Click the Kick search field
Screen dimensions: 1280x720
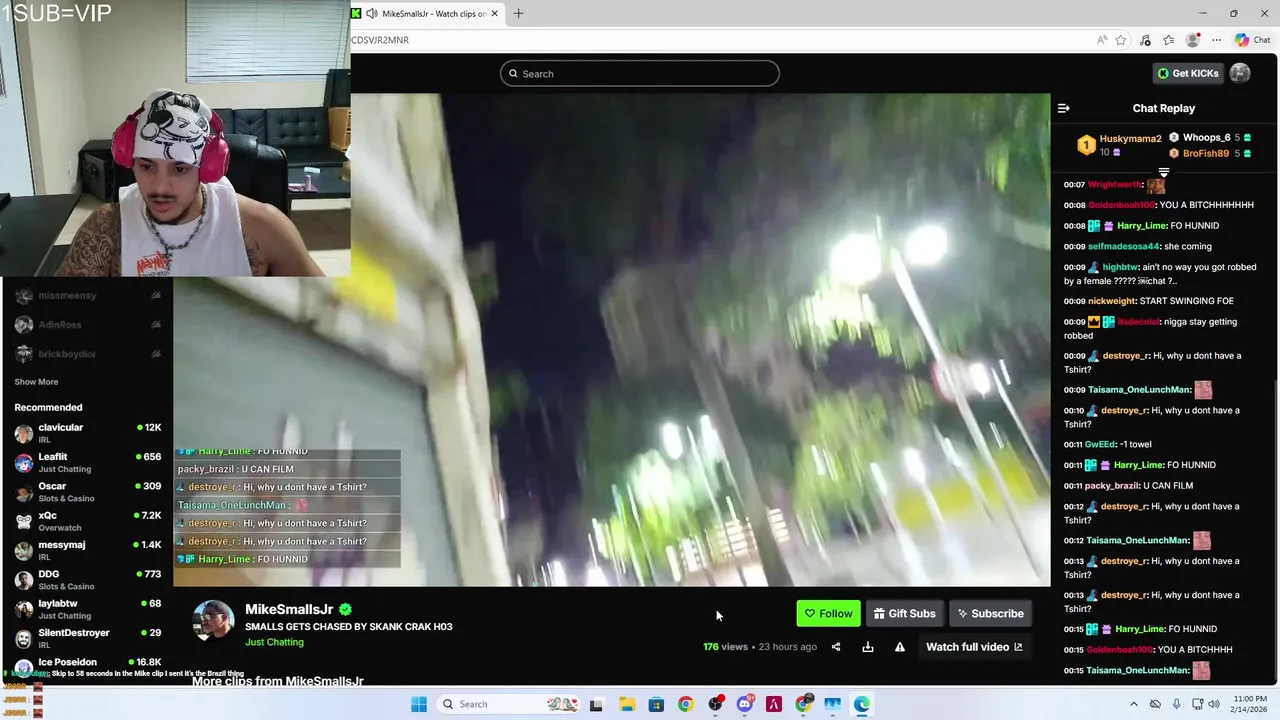640,73
